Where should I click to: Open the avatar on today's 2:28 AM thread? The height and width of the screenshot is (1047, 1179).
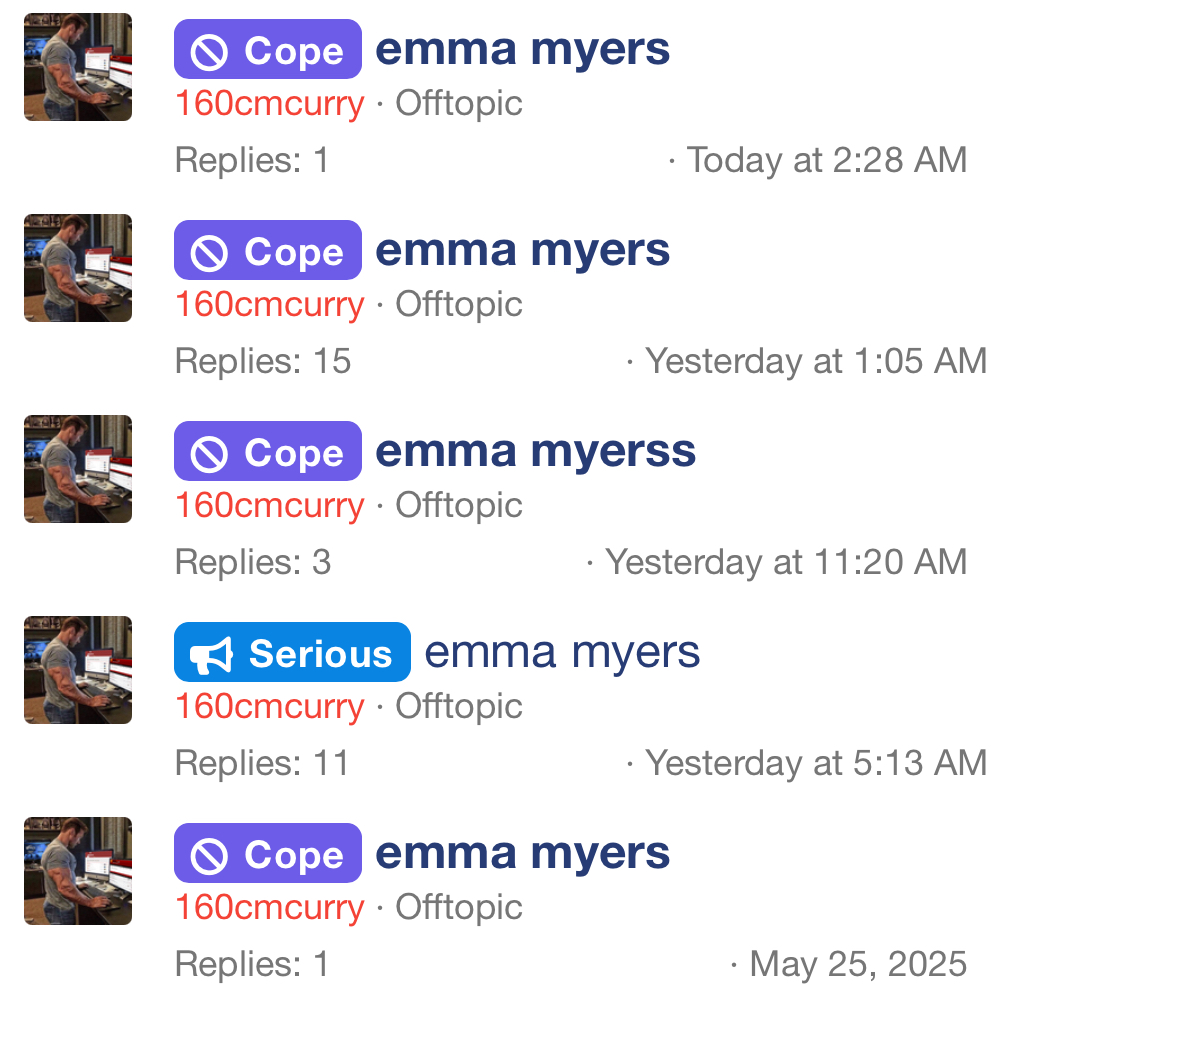tap(78, 67)
